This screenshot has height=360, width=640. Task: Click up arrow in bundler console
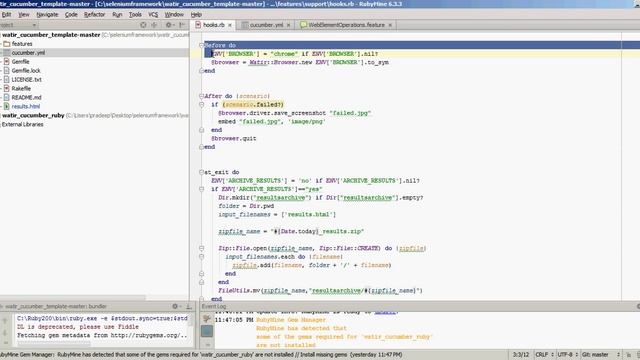click(x=5, y=322)
